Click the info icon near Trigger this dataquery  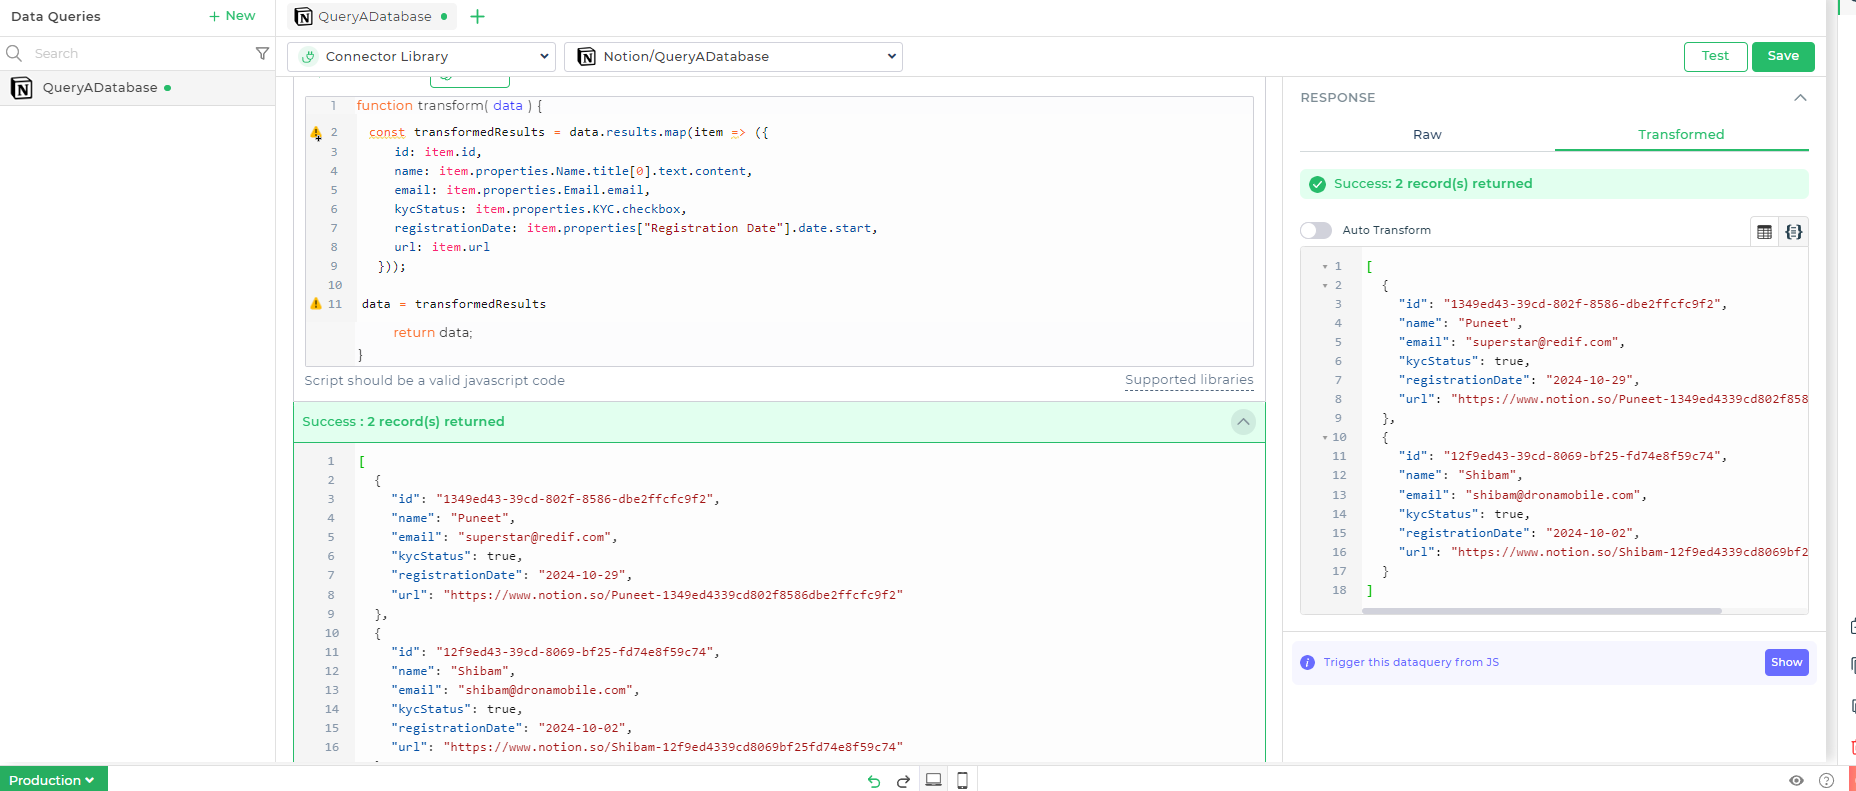coord(1307,663)
